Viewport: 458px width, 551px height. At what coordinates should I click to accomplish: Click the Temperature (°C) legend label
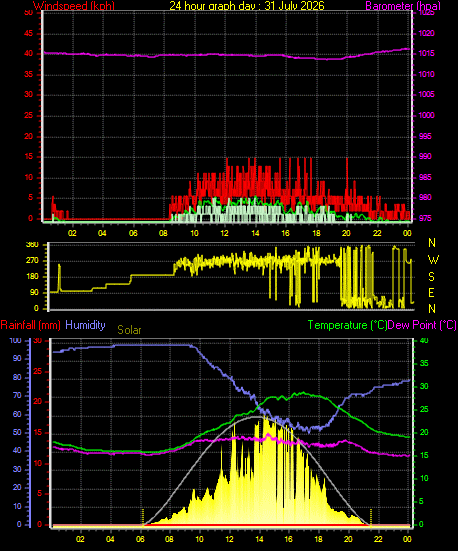point(347,325)
